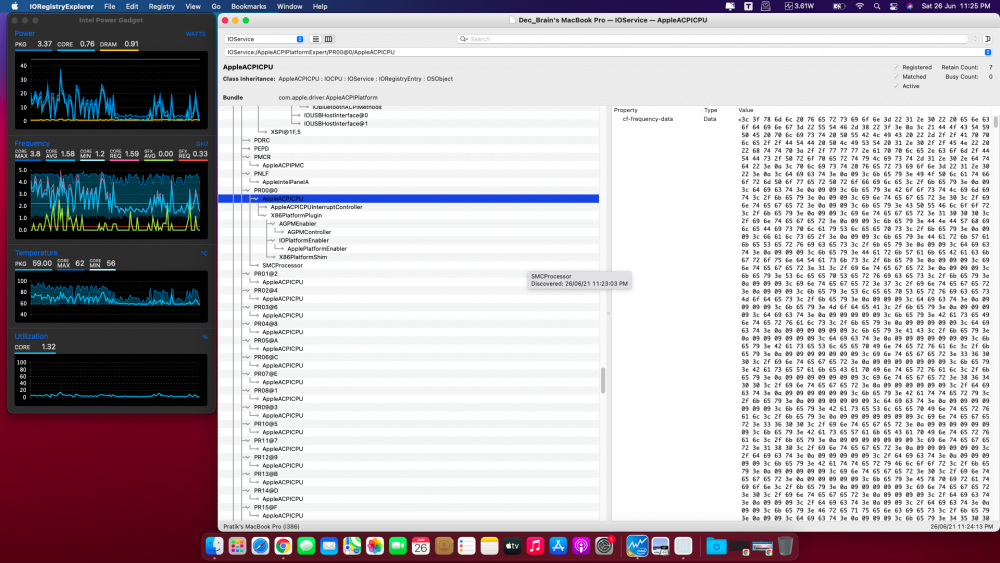The image size is (1000, 563).
Task: Open Messages from the Dock
Action: 306,546
